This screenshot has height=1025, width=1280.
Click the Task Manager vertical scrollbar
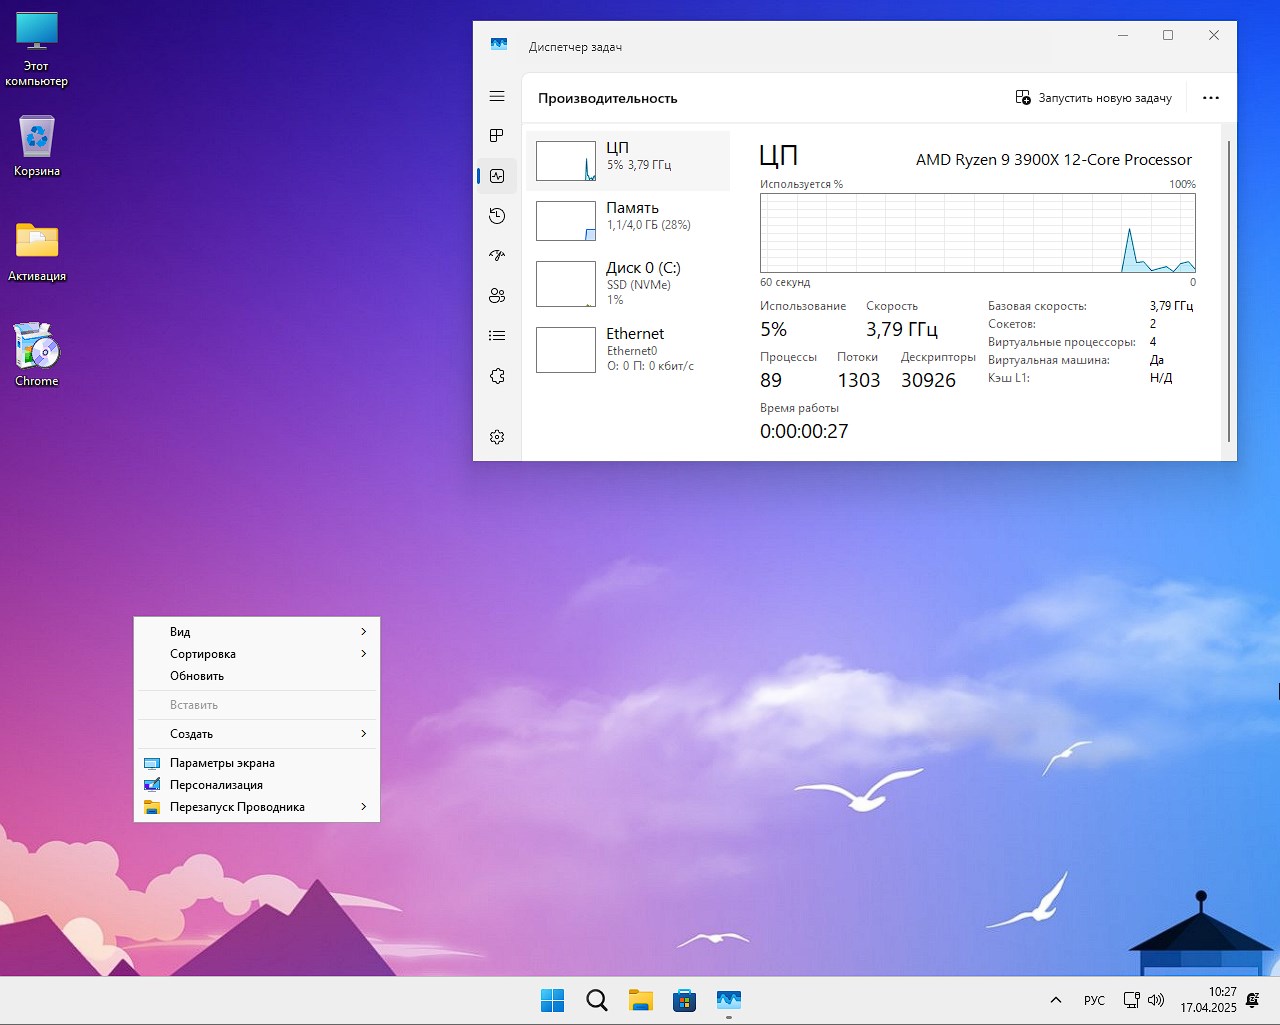click(x=1229, y=290)
